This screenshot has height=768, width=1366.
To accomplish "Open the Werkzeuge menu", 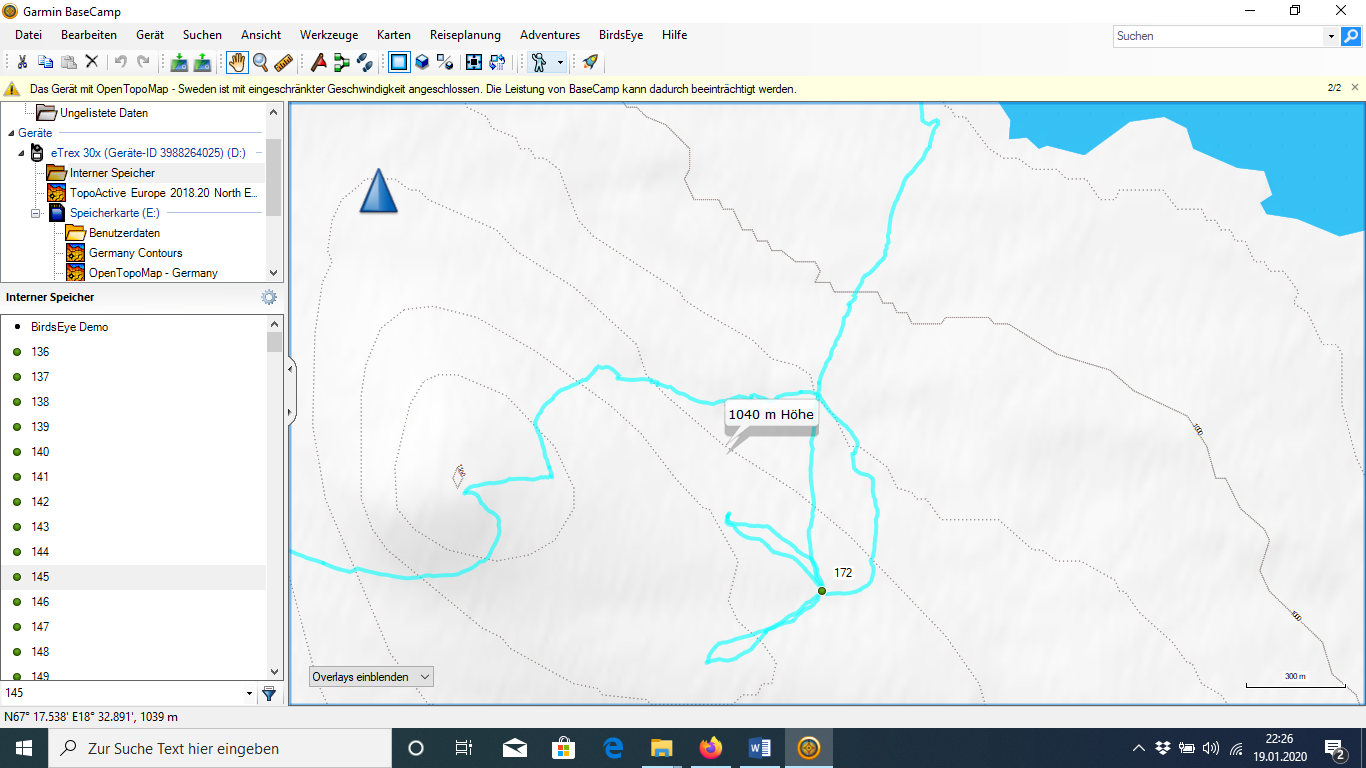I will 329,35.
